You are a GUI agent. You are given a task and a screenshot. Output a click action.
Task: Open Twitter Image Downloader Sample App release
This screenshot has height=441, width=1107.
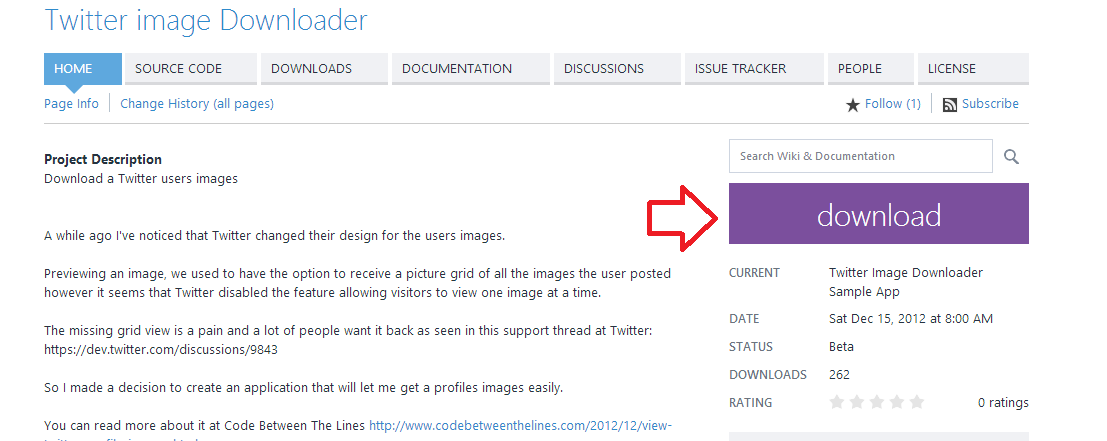(906, 282)
